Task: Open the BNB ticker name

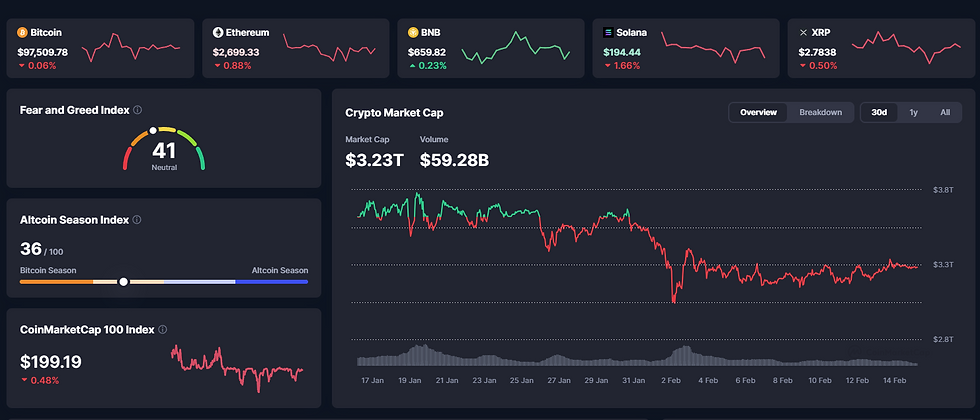Action: [431, 32]
